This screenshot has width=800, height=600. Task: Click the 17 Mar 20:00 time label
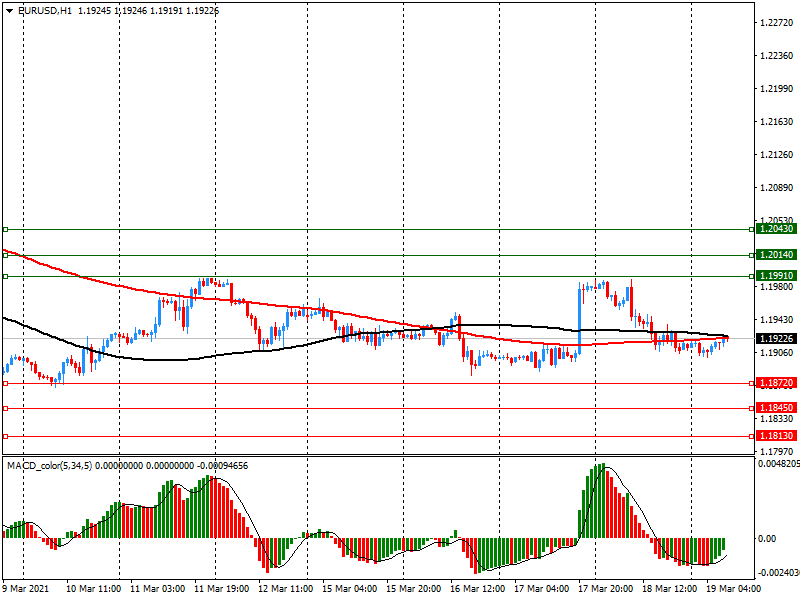606,588
